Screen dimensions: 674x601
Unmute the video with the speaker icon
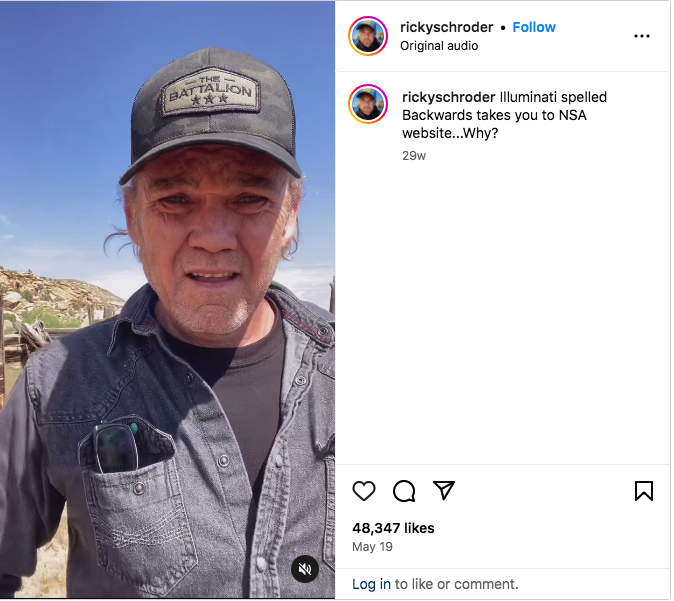point(305,570)
